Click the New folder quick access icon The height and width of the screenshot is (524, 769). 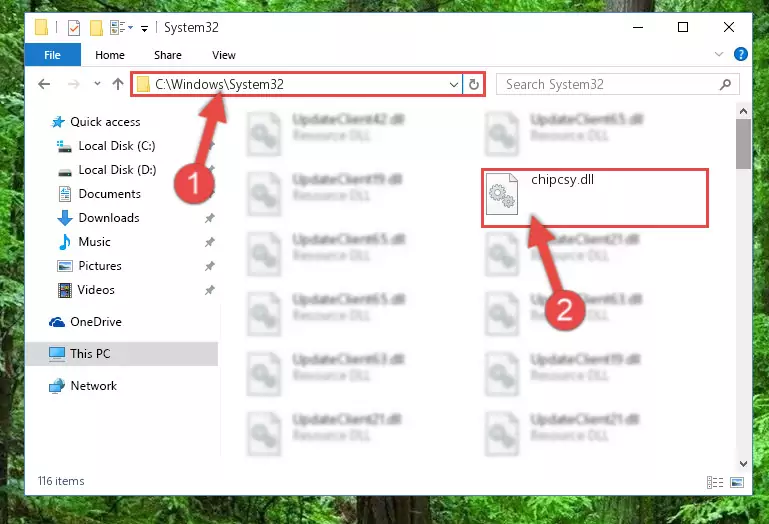(96, 27)
